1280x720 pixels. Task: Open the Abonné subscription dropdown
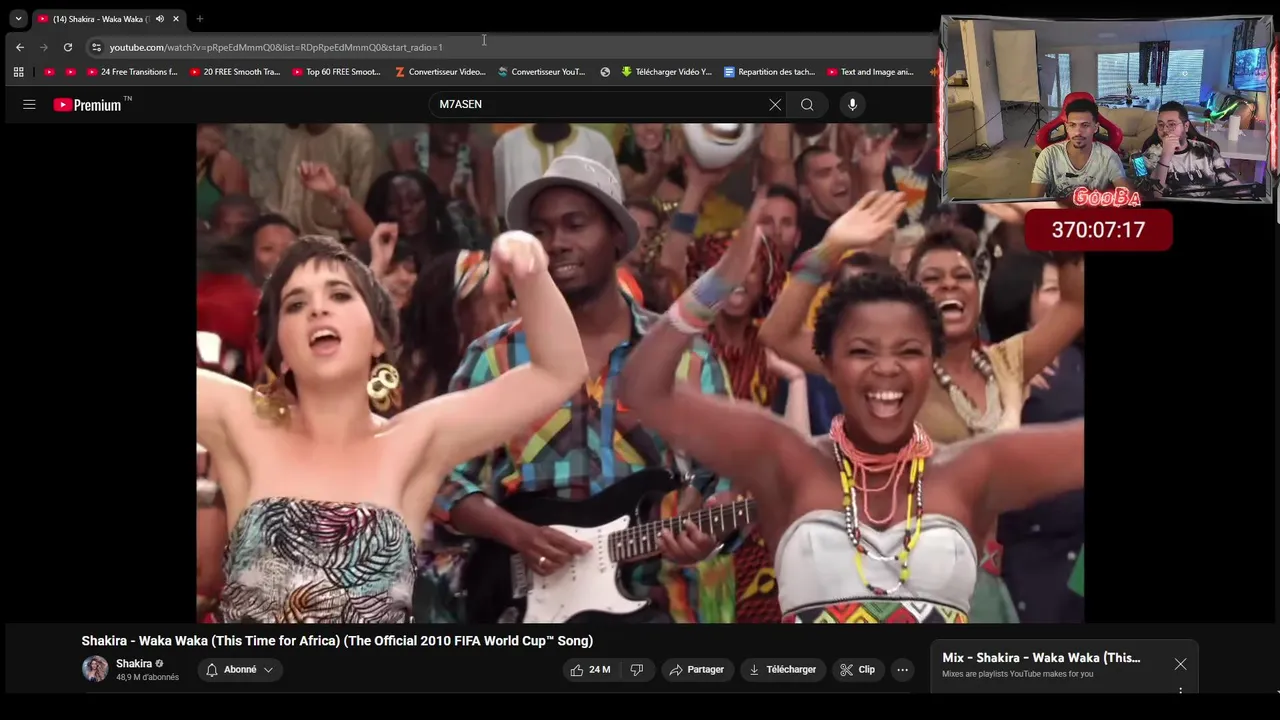[x=240, y=670]
